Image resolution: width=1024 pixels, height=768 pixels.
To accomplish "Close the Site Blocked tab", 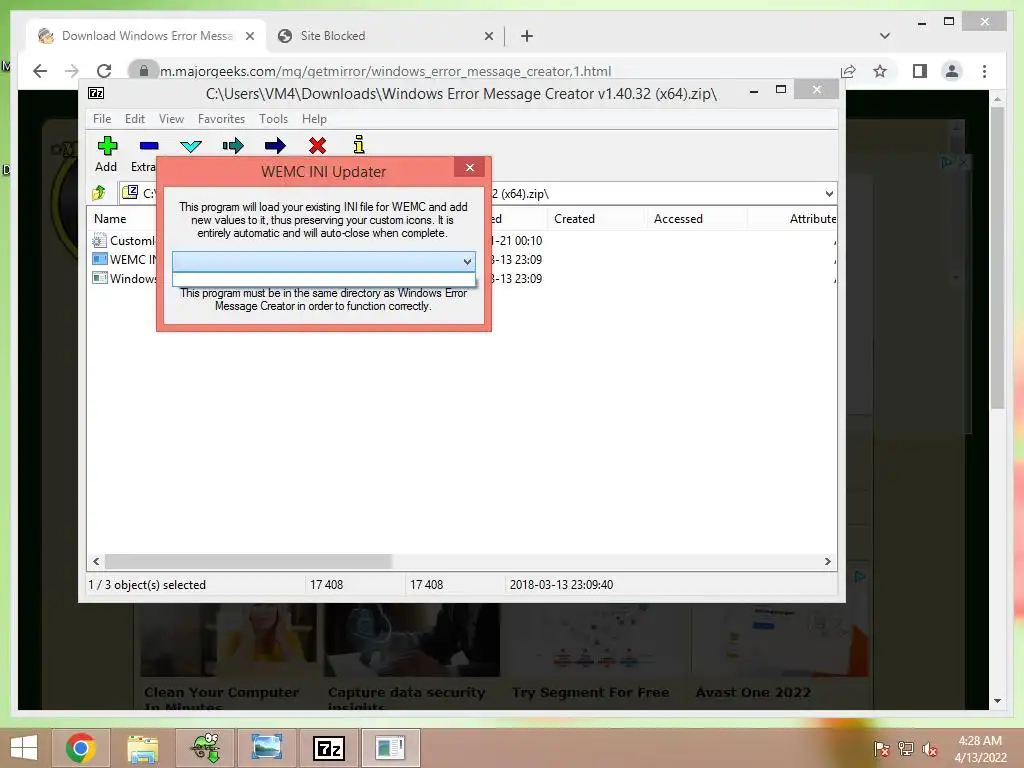I will click(488, 37).
